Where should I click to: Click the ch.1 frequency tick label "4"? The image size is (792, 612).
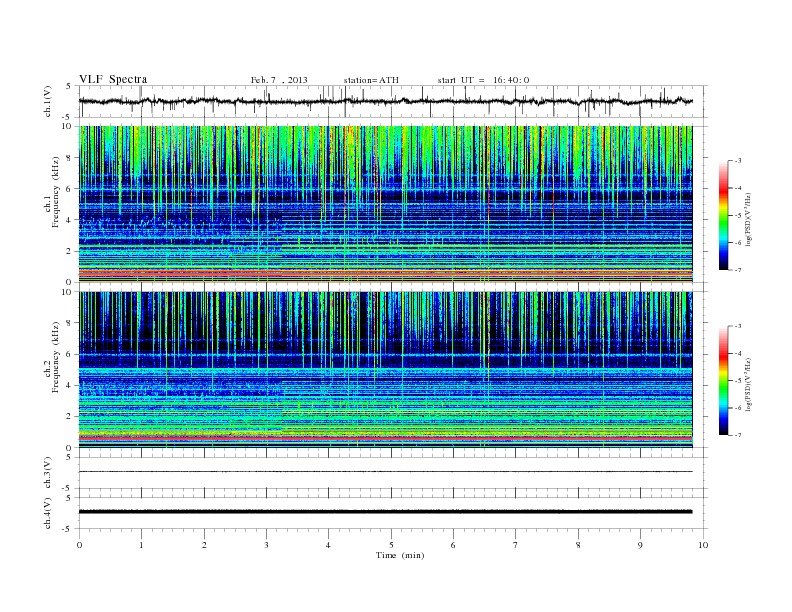(69, 220)
